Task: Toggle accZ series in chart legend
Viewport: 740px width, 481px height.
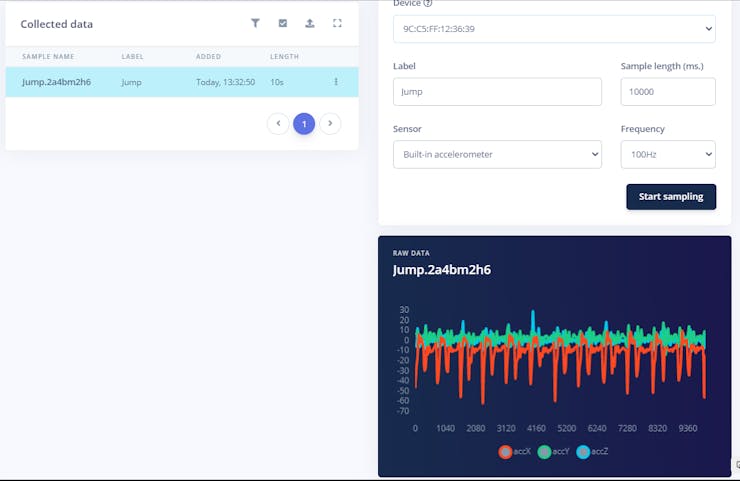Action: click(592, 452)
